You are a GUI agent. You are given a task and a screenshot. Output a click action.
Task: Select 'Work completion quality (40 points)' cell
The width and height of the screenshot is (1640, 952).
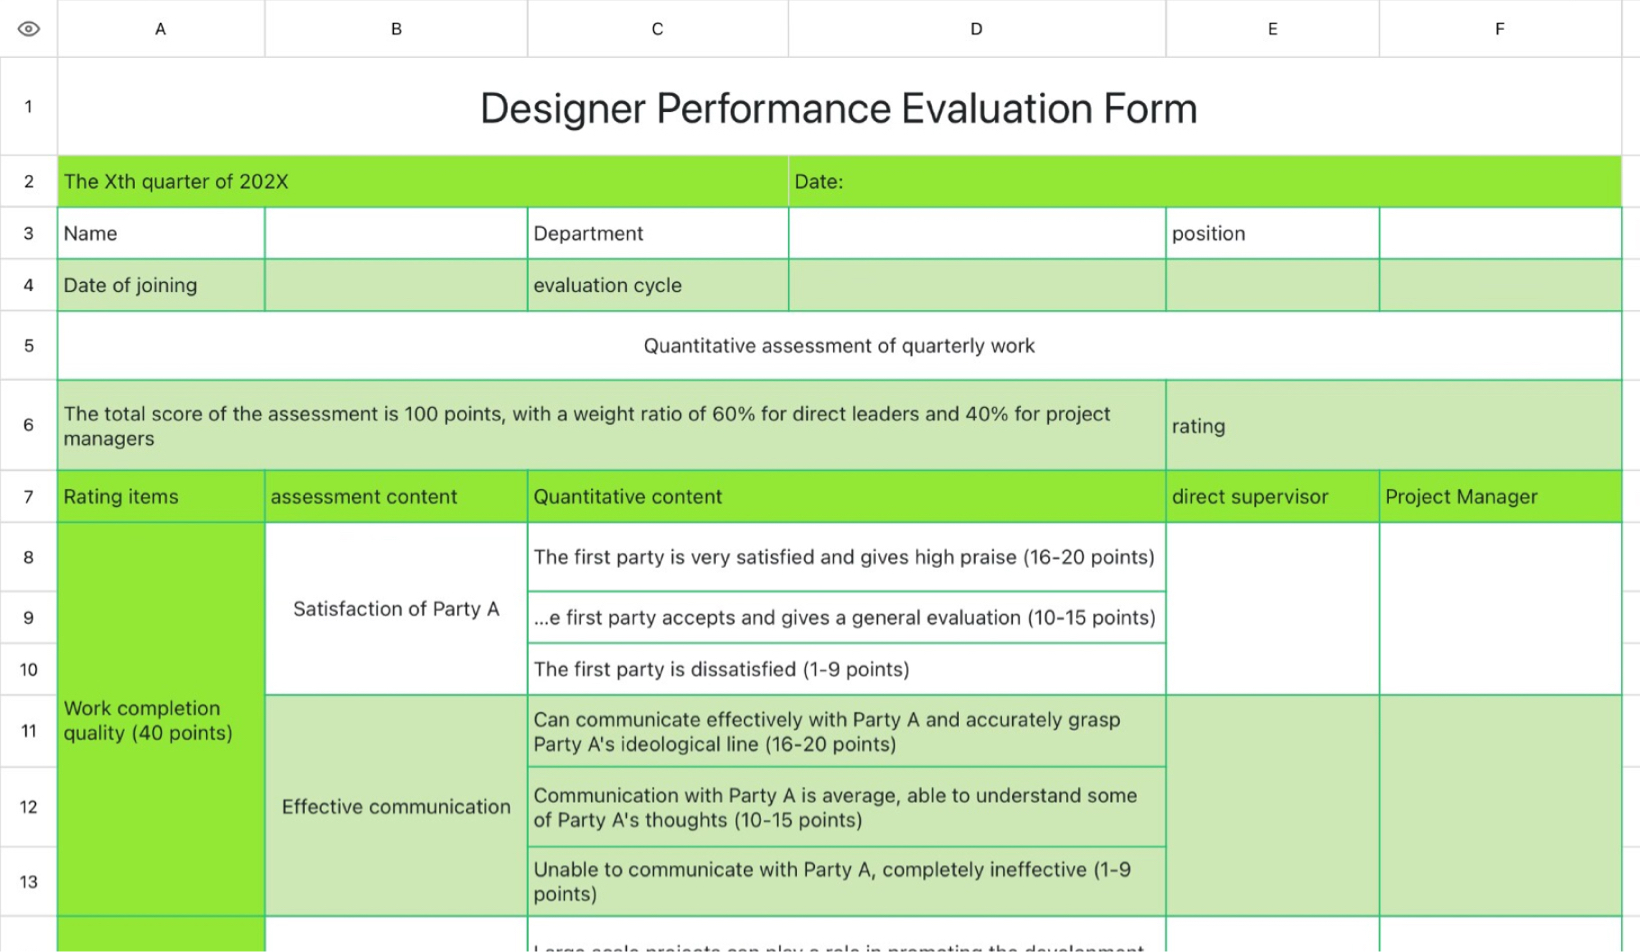coord(161,719)
